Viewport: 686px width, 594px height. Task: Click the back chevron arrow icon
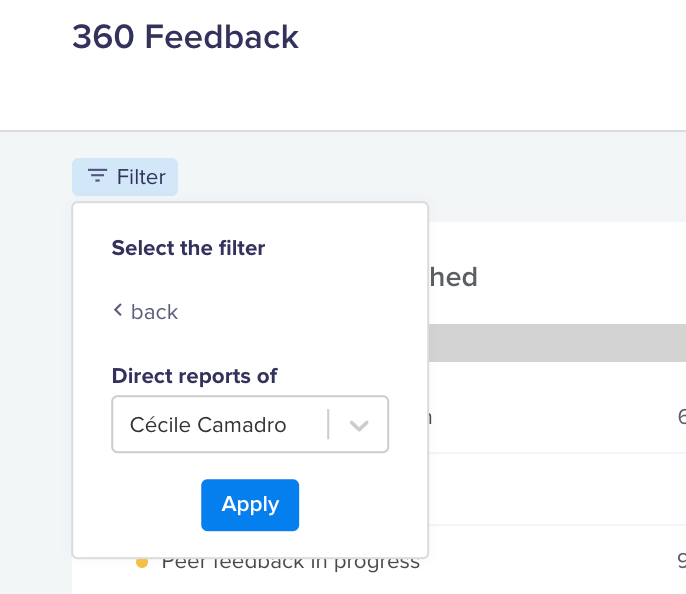pos(118,310)
